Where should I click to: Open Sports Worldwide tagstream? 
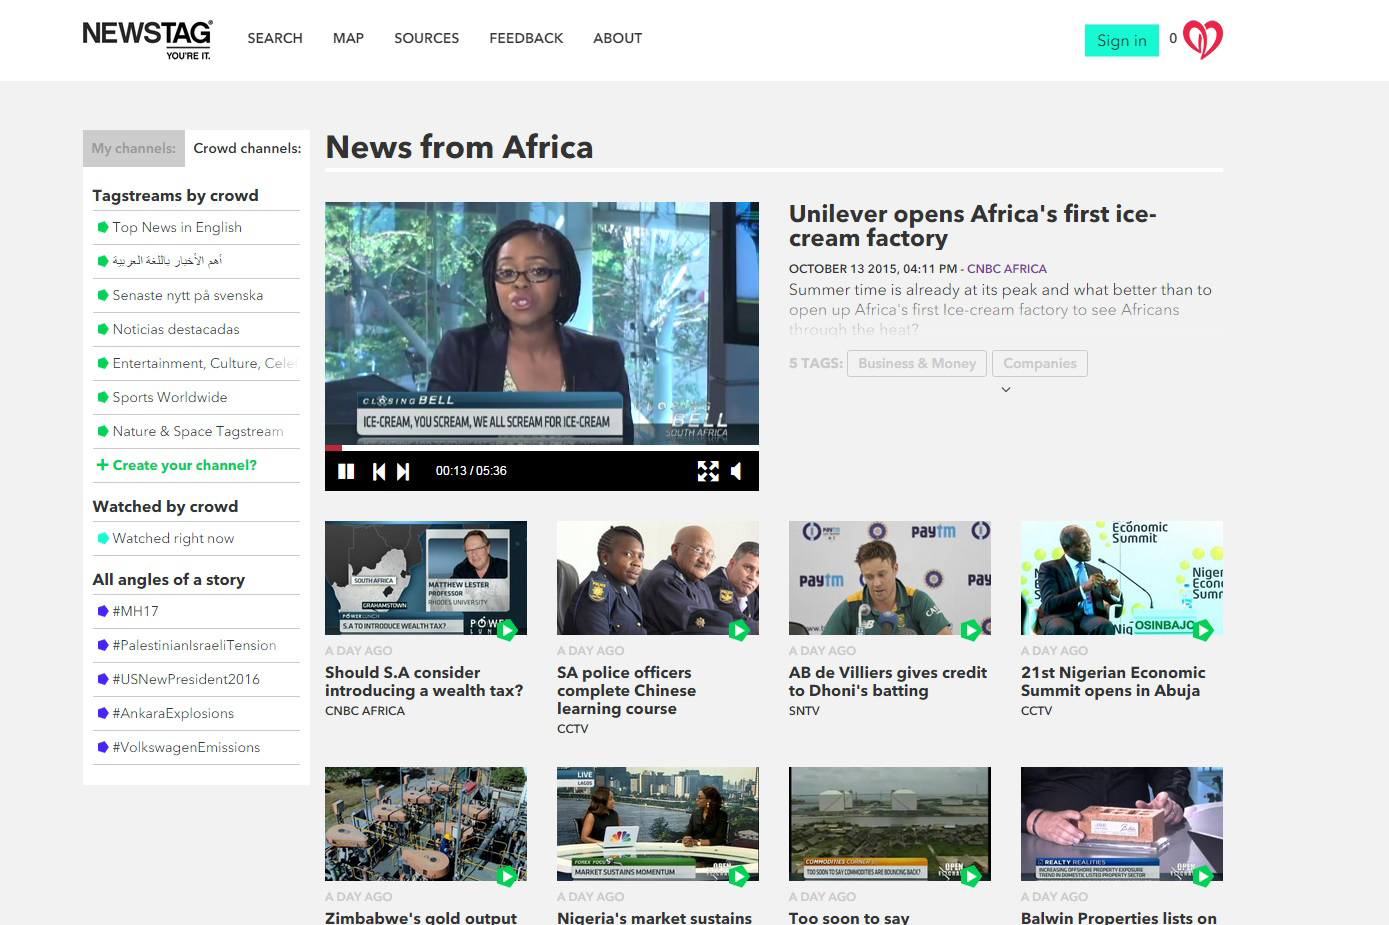tap(170, 397)
